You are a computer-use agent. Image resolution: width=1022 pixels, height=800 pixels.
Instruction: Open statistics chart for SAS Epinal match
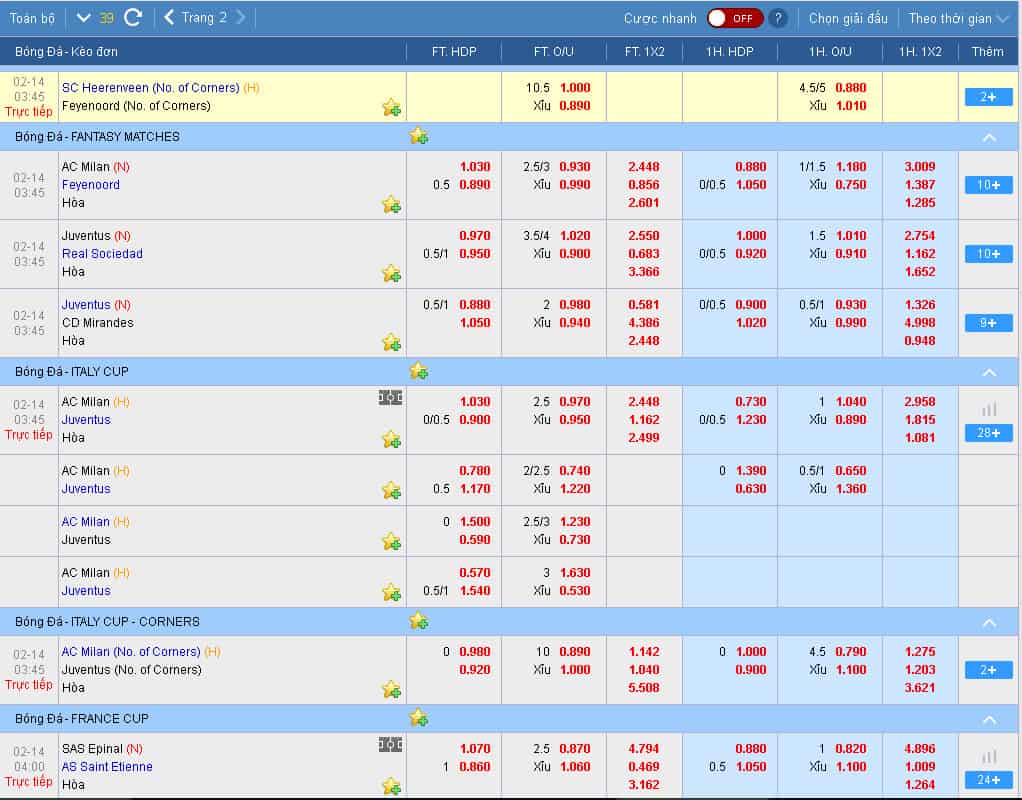coord(989,756)
